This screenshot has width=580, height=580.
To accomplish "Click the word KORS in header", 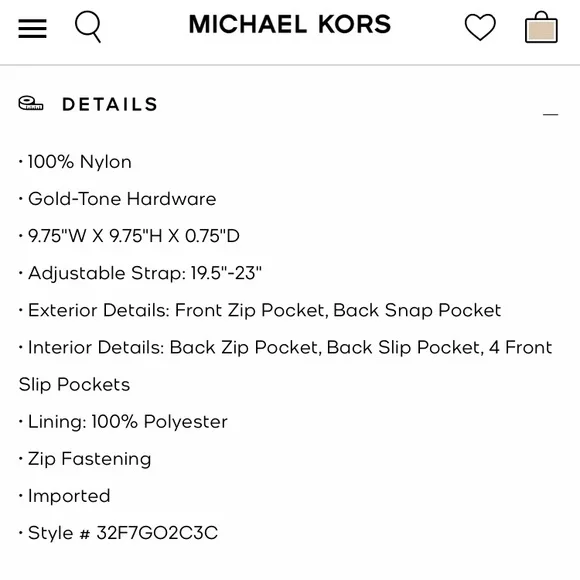I will 354,24.
